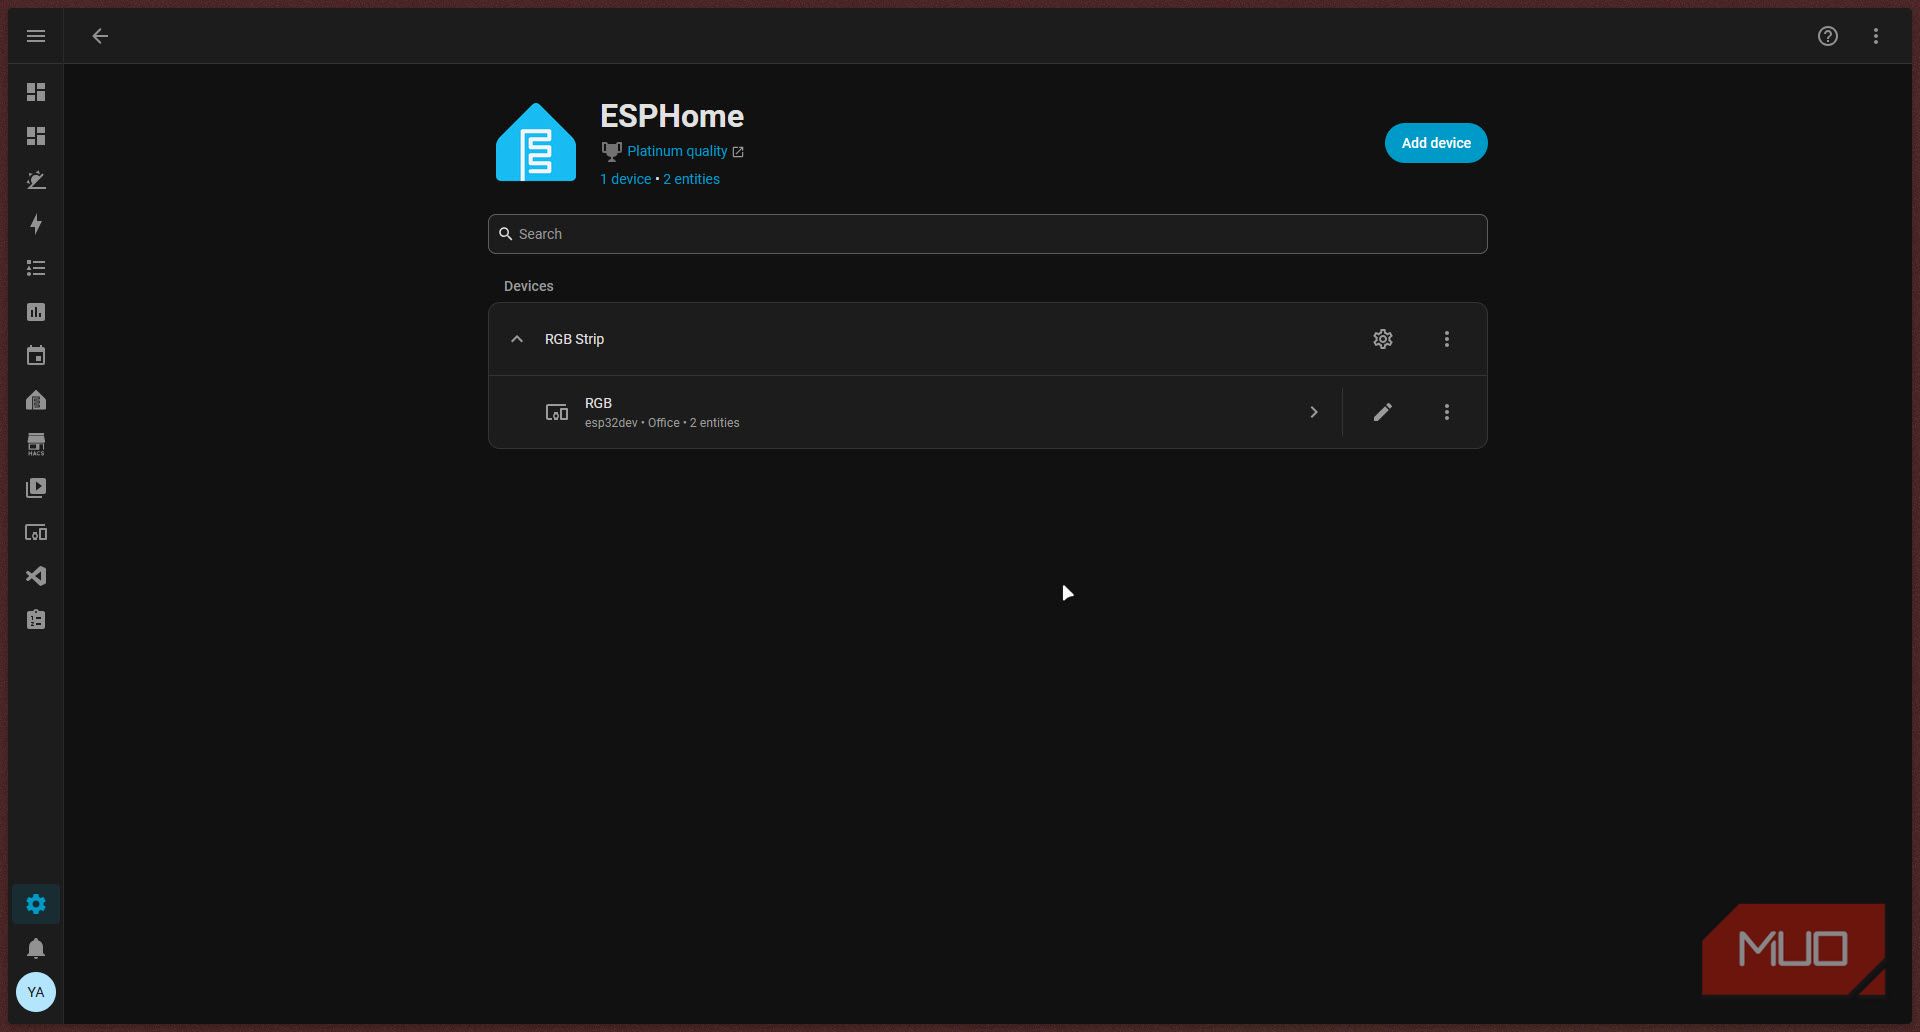Open the Calendar sidebar icon
Image resolution: width=1920 pixels, height=1032 pixels.
36,356
